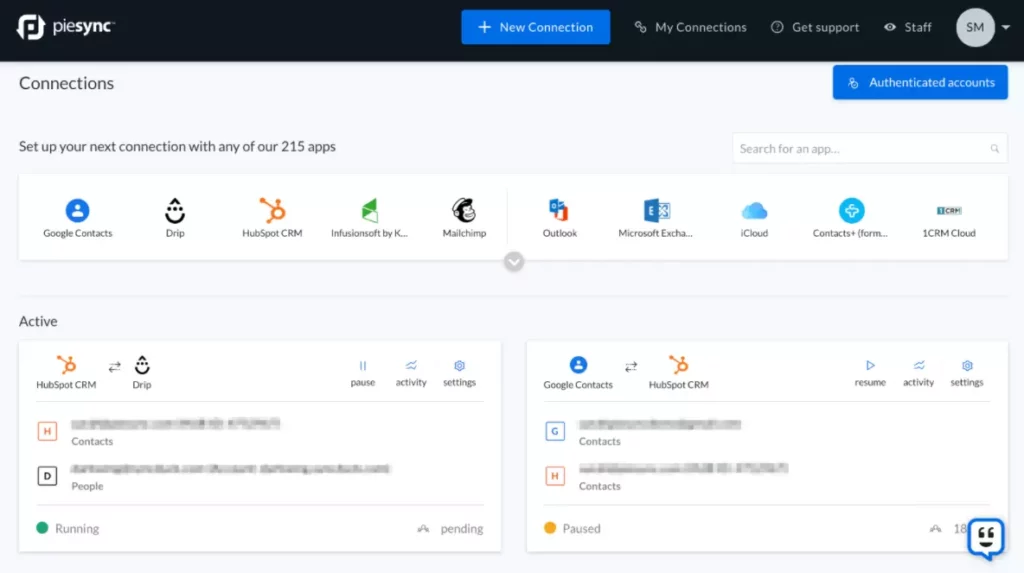Click the Running status label
This screenshot has width=1024, height=573.
(76, 529)
